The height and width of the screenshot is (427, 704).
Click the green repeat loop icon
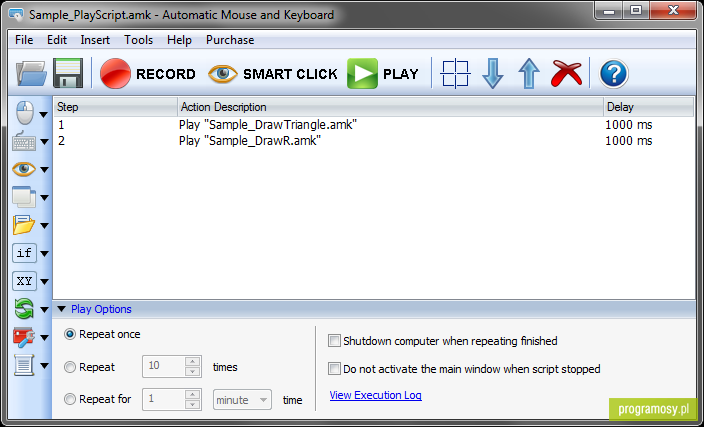[24, 309]
